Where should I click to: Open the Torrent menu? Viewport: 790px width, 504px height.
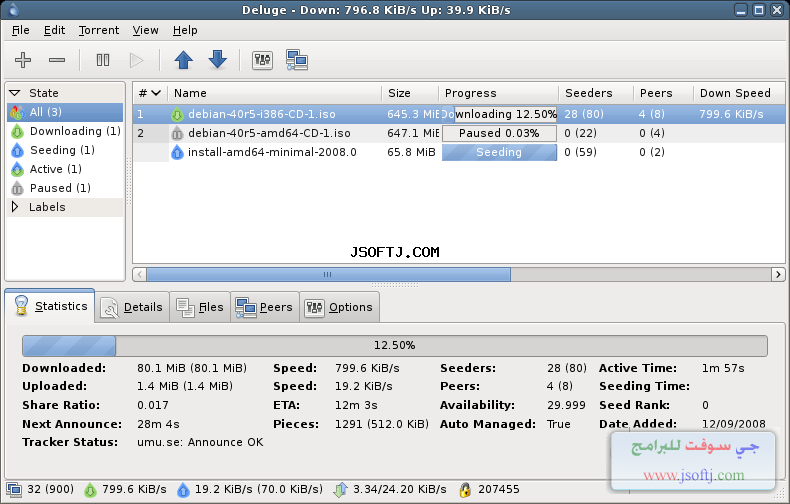(x=99, y=30)
